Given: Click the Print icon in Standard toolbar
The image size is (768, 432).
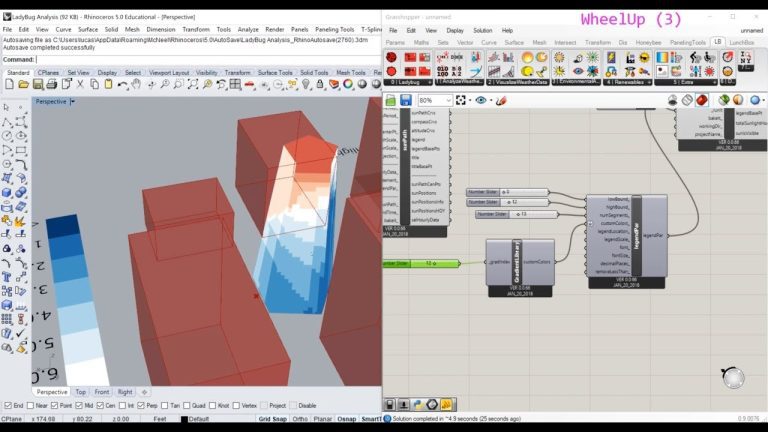Looking at the screenshot, I should click(53, 85).
